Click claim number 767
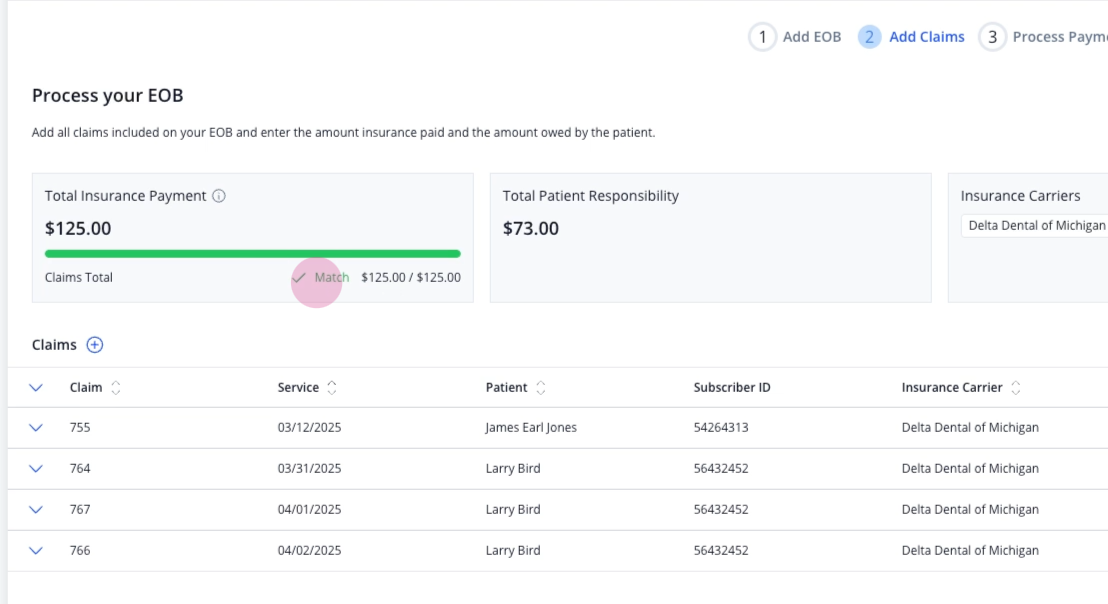 [80, 509]
